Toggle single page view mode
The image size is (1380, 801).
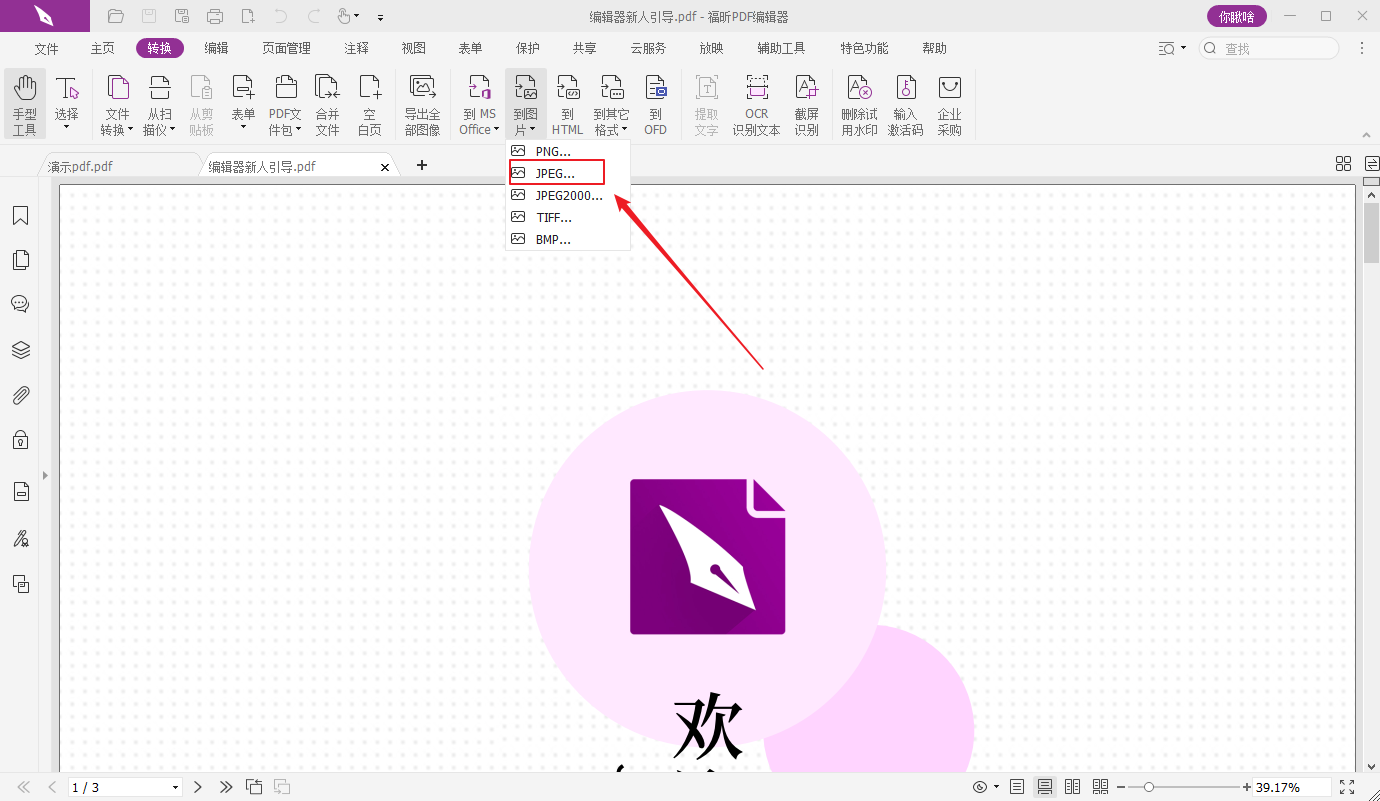click(x=1017, y=787)
